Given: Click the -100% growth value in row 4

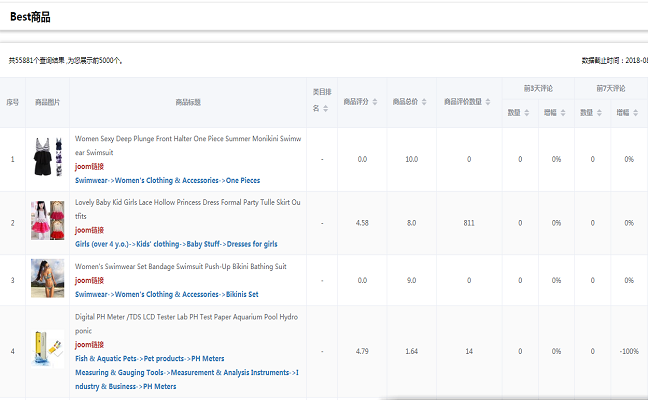Looking at the screenshot, I should 629,351.
